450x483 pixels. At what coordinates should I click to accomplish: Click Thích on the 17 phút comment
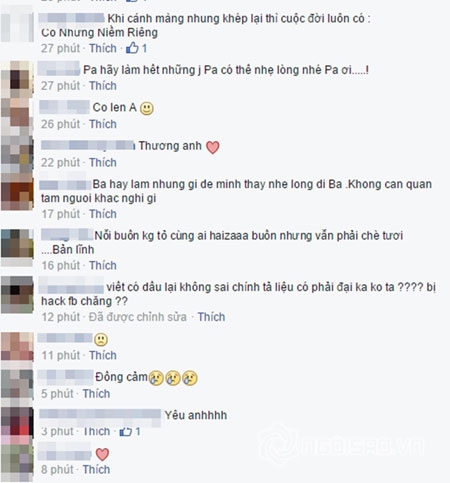tap(103, 214)
